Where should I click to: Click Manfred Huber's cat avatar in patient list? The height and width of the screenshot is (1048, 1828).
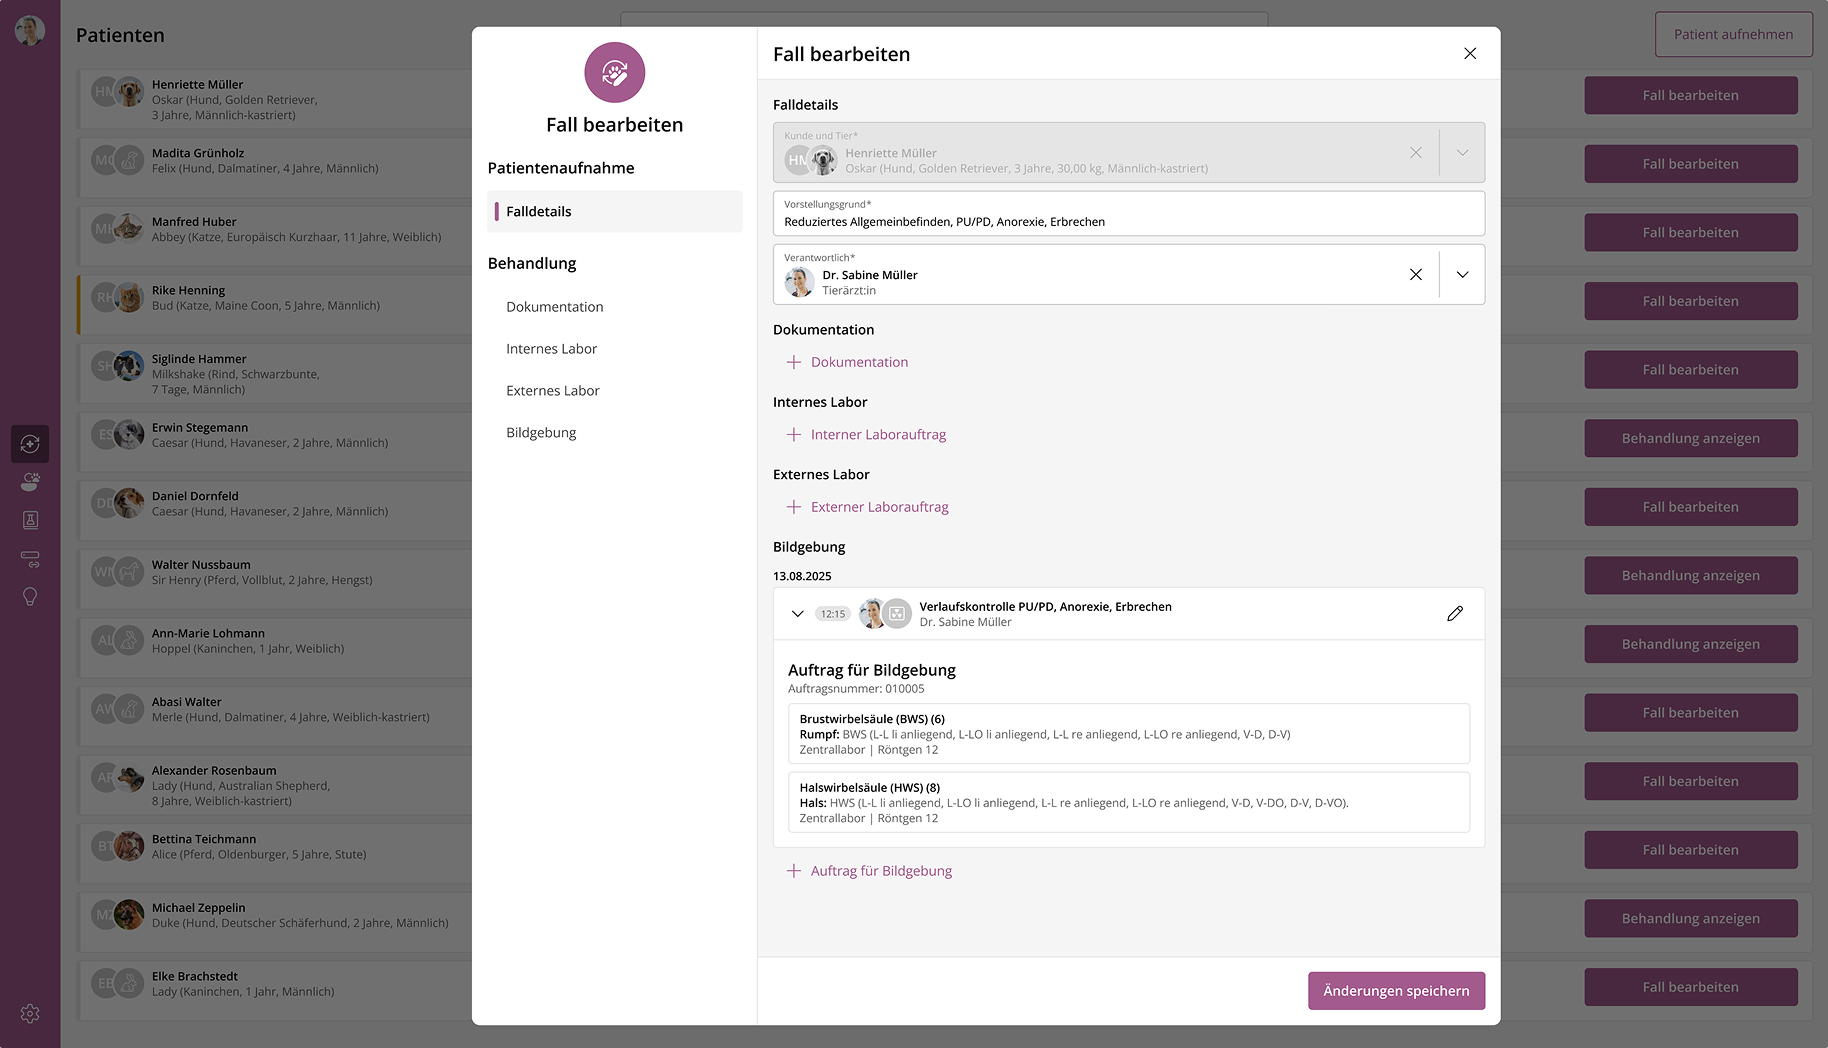point(129,229)
